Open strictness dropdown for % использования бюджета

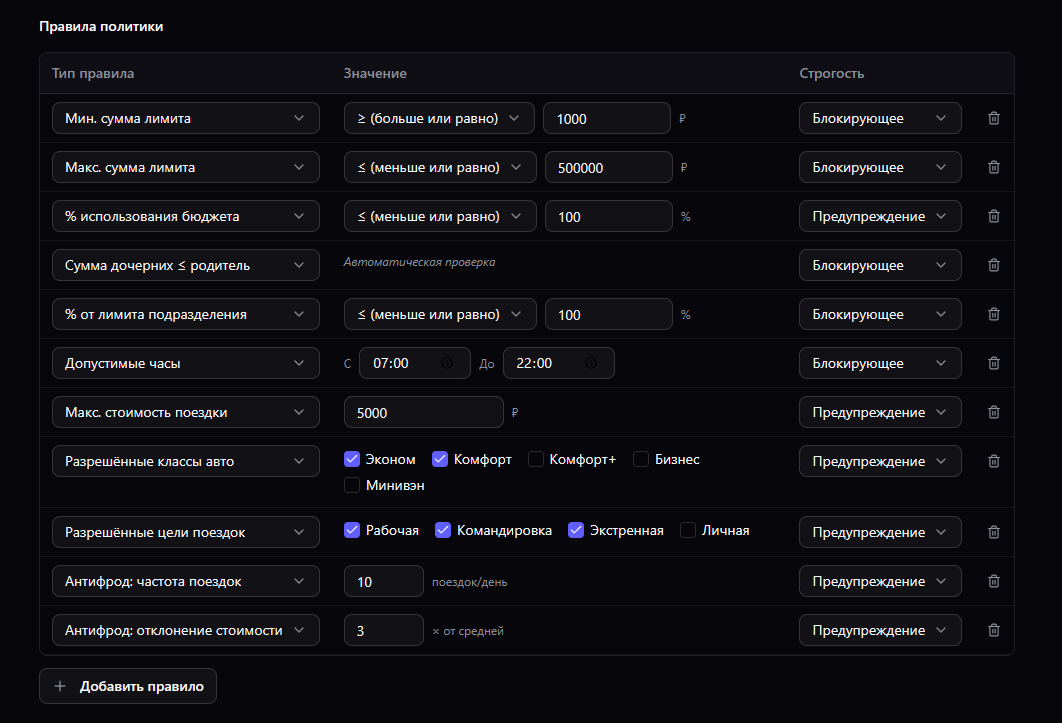879,216
